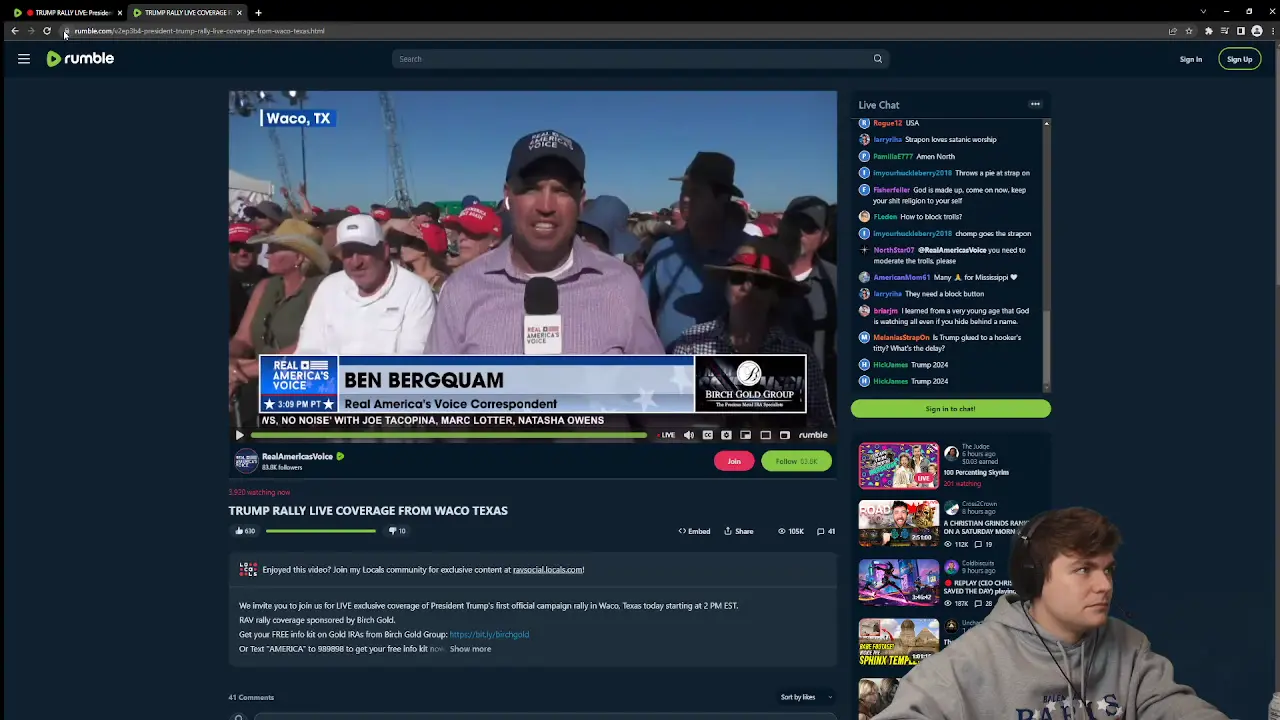Enable theater mode in the player

(765, 434)
